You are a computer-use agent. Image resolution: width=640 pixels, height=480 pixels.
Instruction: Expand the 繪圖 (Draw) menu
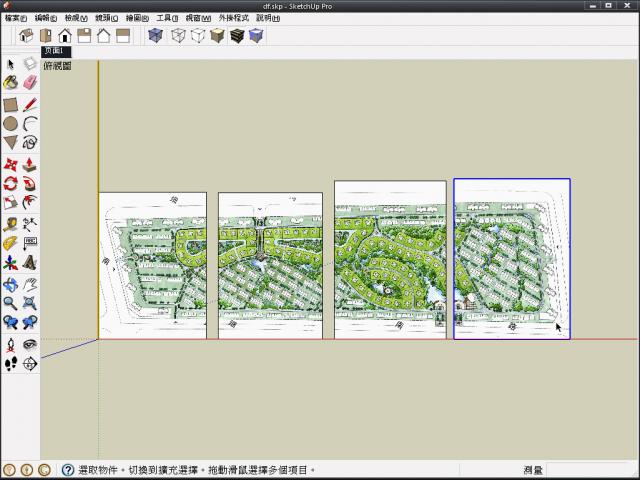137,18
